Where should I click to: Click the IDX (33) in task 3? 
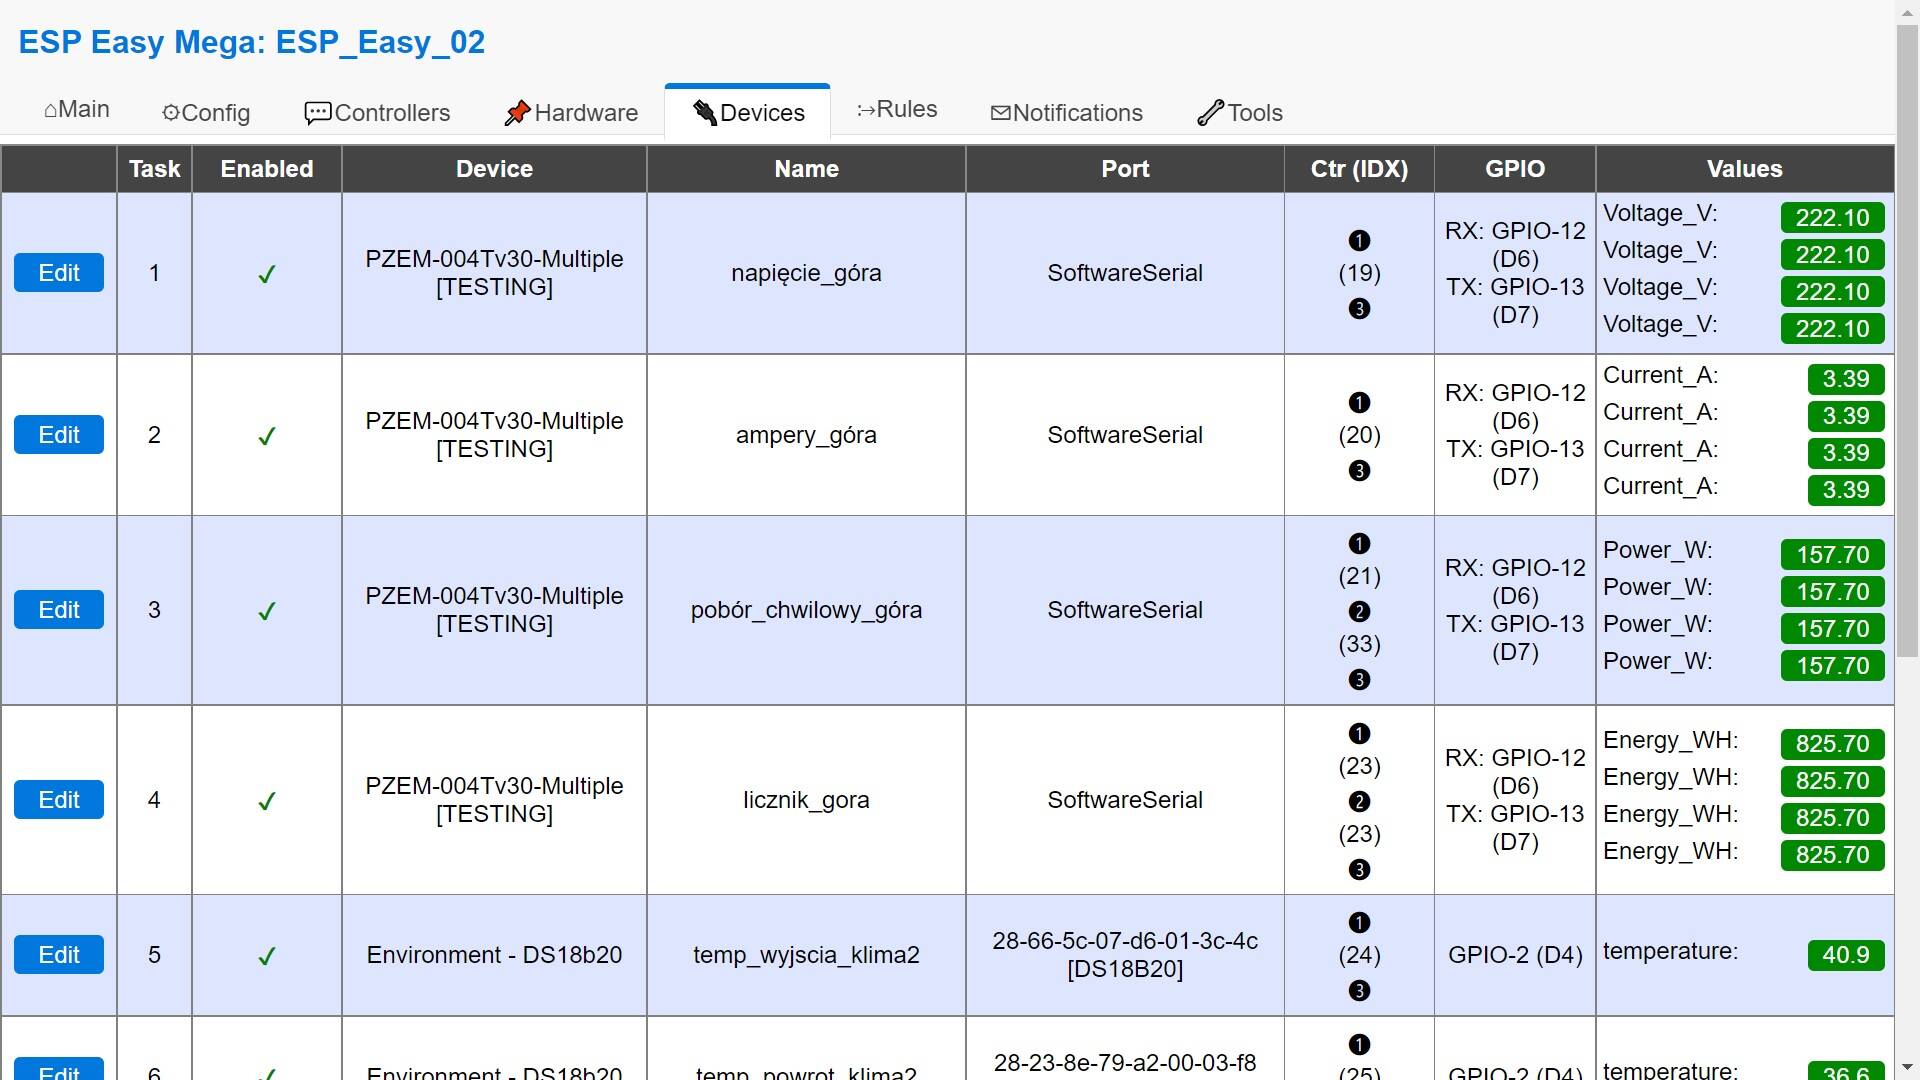tap(1359, 644)
